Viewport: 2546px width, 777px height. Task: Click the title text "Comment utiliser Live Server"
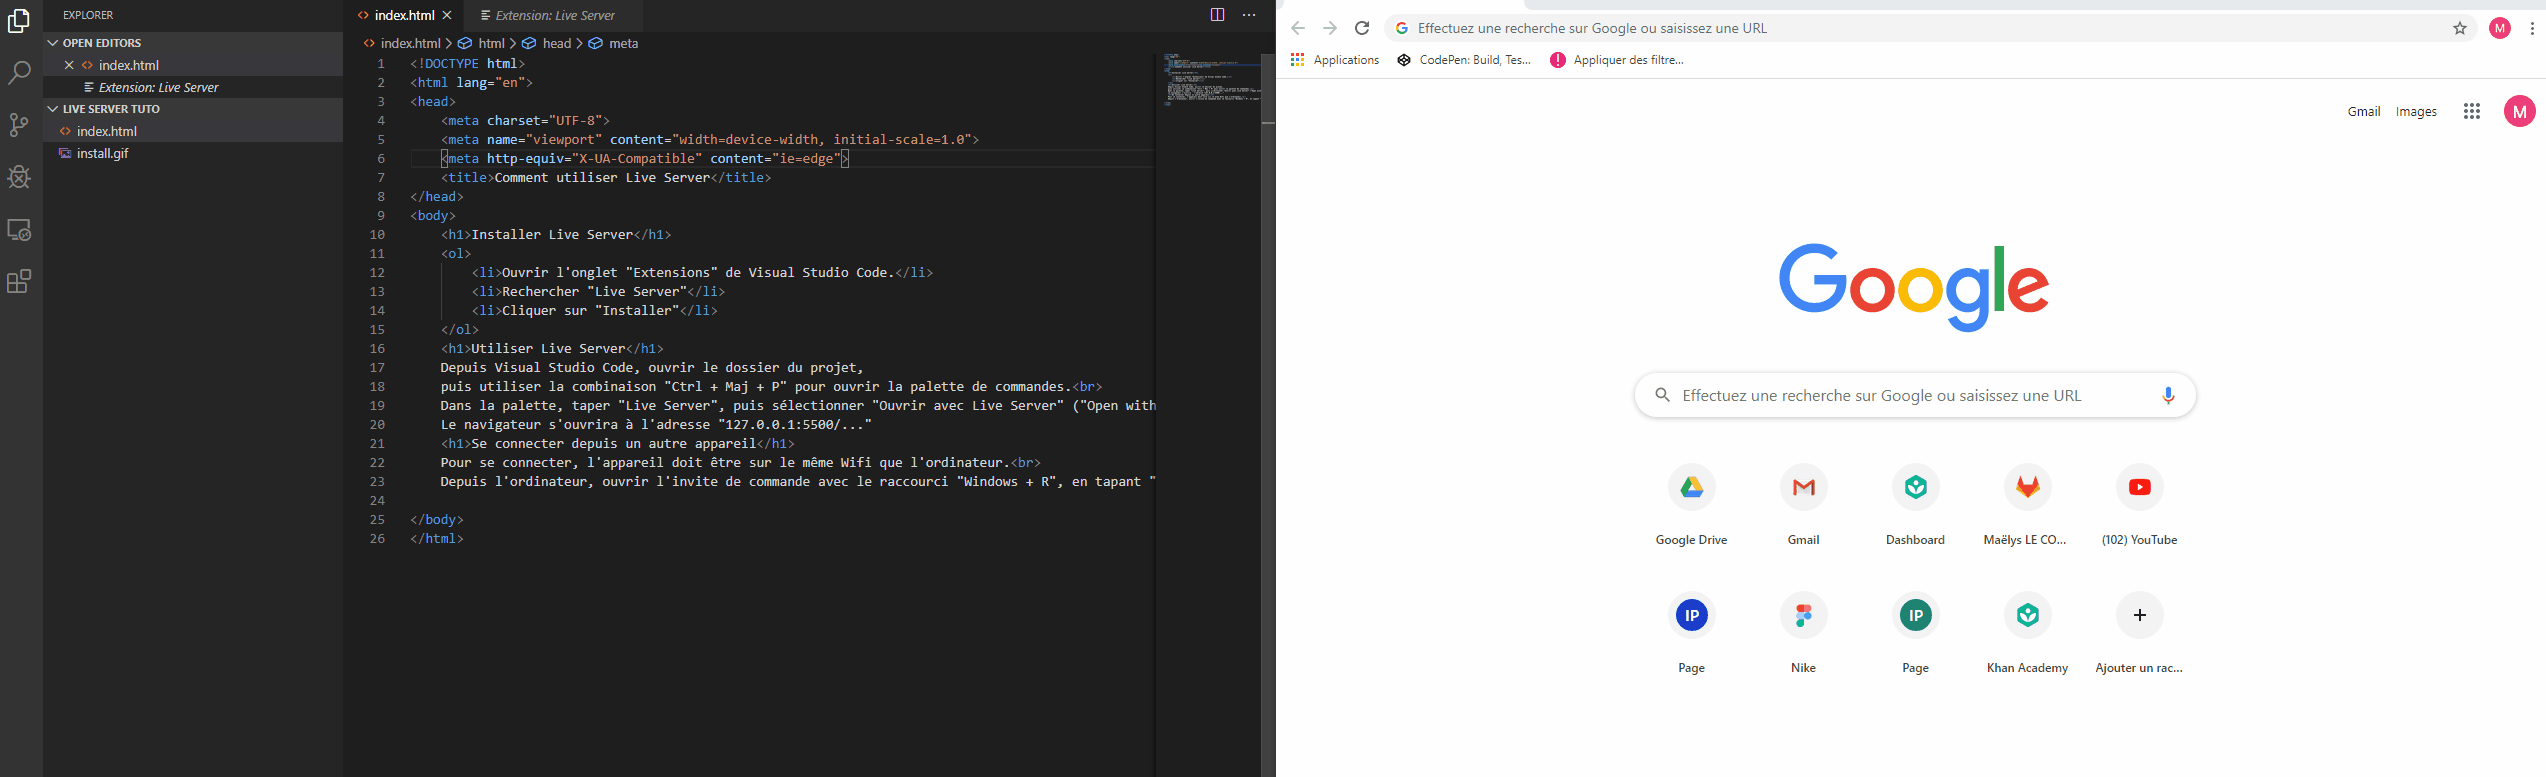602,177
